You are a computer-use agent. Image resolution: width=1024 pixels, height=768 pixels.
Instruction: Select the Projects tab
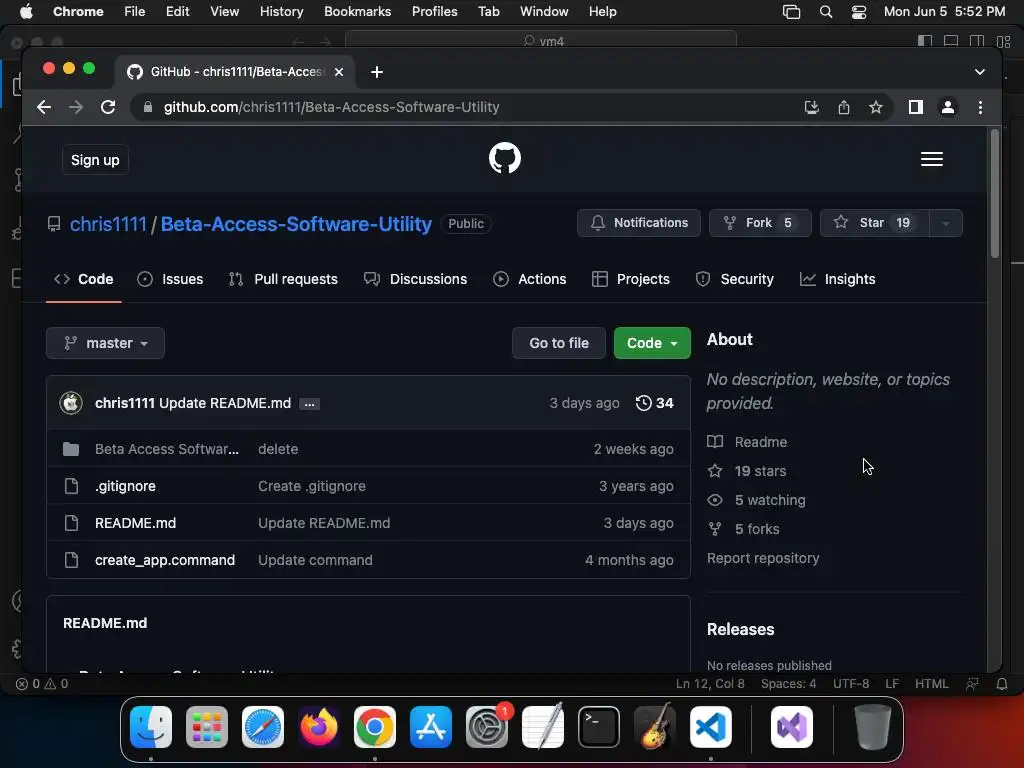coord(631,280)
